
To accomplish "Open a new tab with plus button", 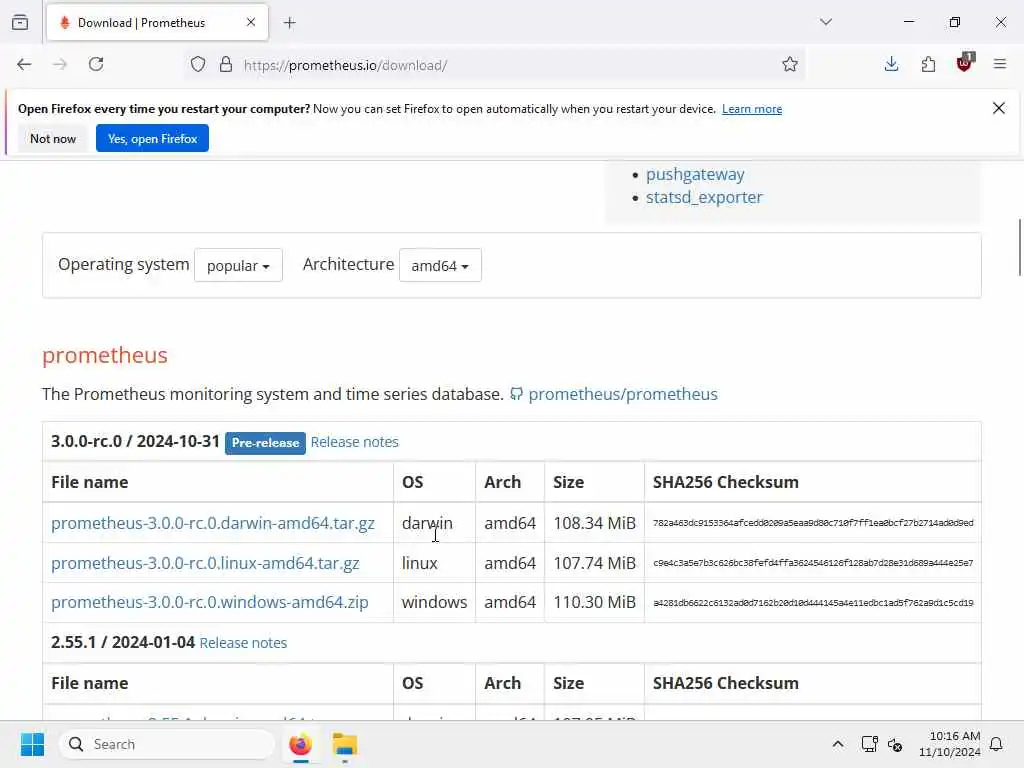I will [x=290, y=23].
